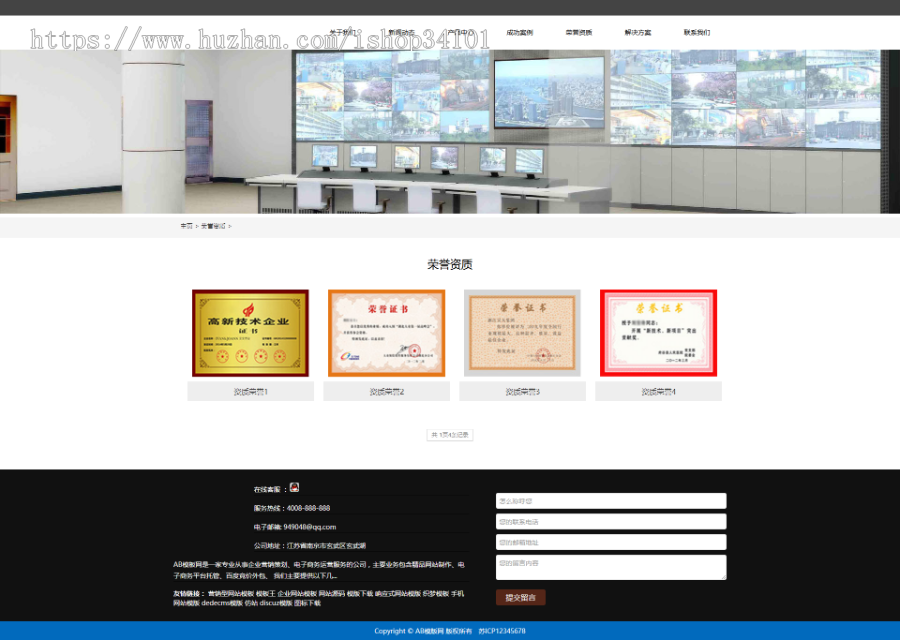900x640 pixels.
Task: Open the QQ online customer service icon
Action: click(295, 486)
